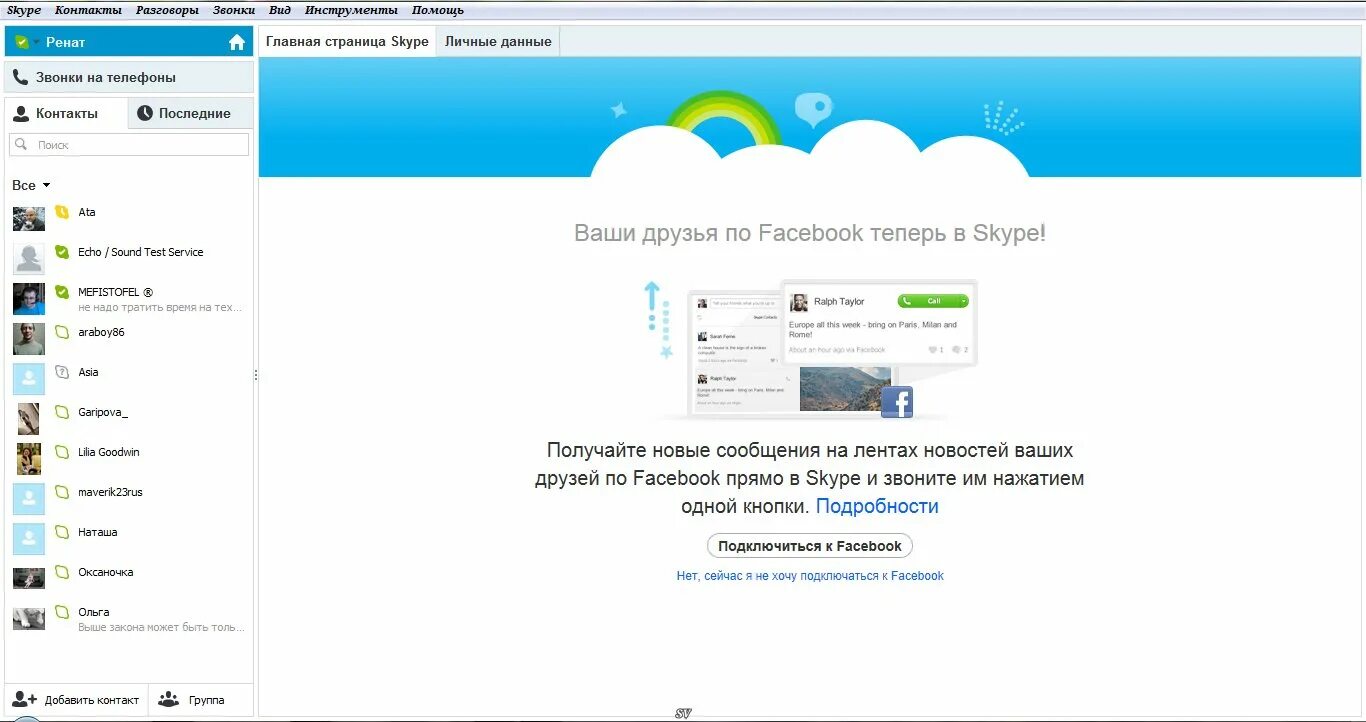Click araboy86's offline status icon
Screen dimensions: 1366x722
[62, 332]
